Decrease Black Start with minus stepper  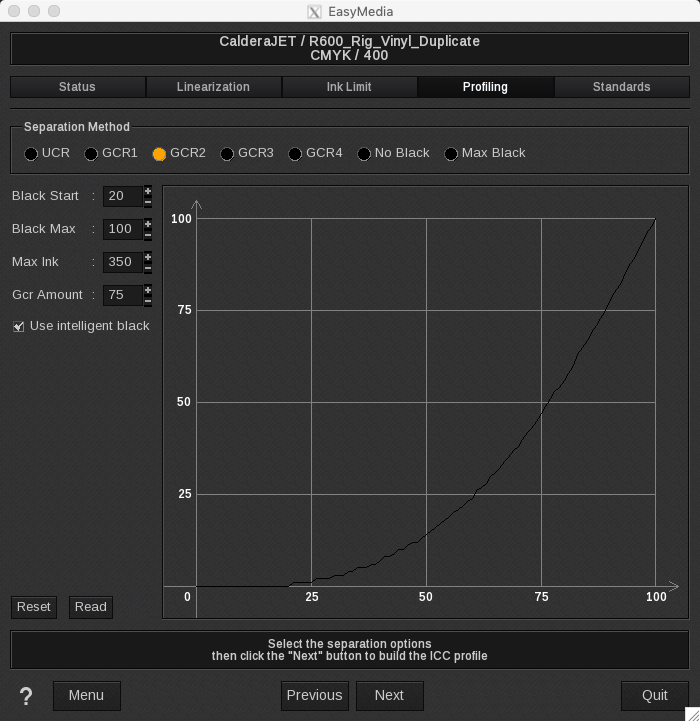148,202
